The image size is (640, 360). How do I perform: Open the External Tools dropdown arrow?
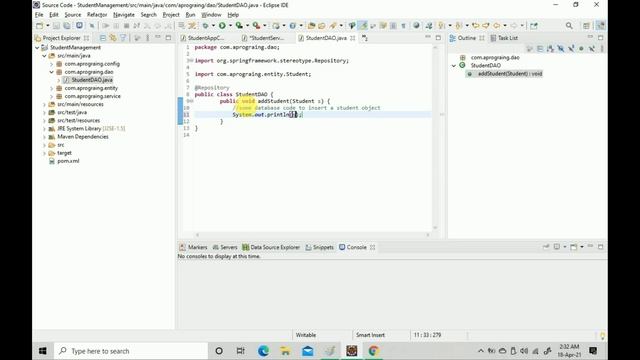click(264, 26)
